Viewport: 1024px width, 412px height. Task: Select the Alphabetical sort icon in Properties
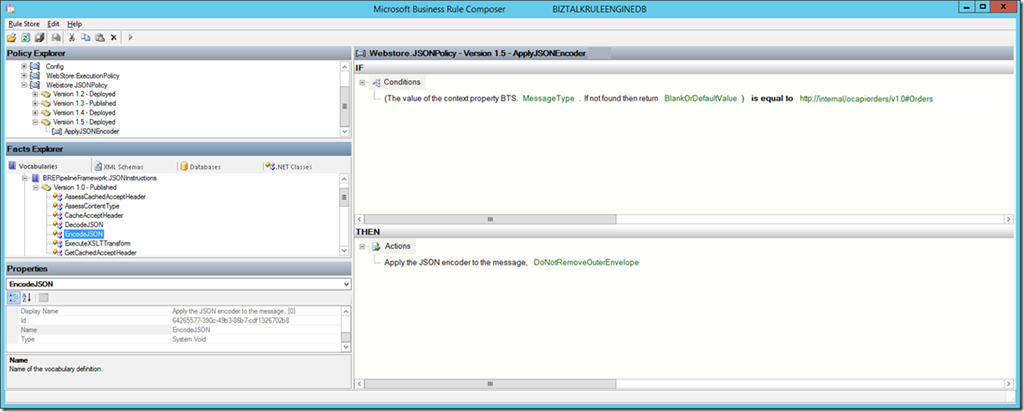click(x=27, y=298)
